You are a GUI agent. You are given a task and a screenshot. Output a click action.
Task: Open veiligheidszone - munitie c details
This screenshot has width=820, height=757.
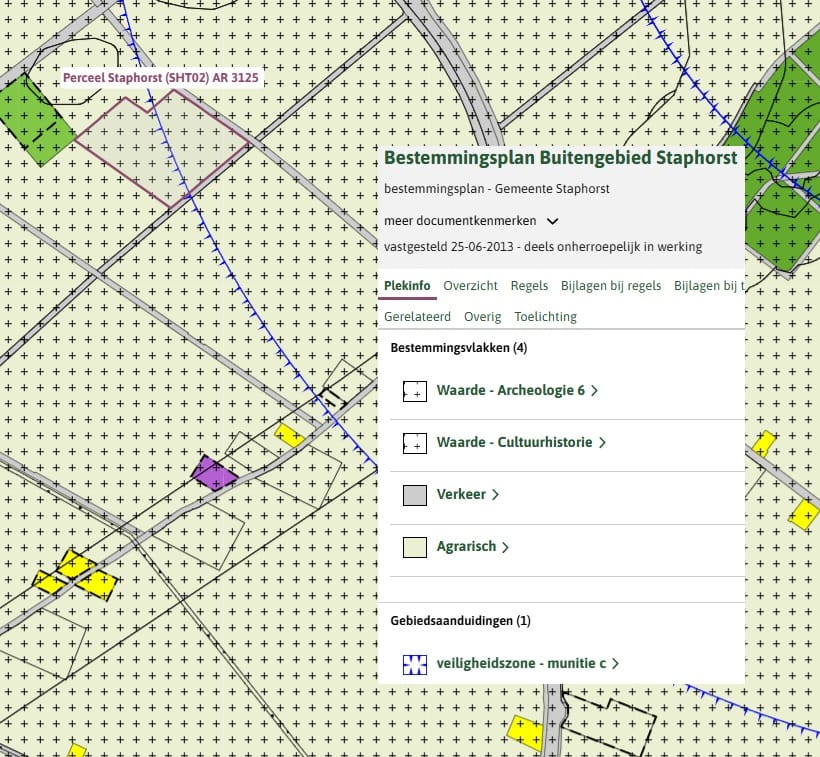pos(527,664)
